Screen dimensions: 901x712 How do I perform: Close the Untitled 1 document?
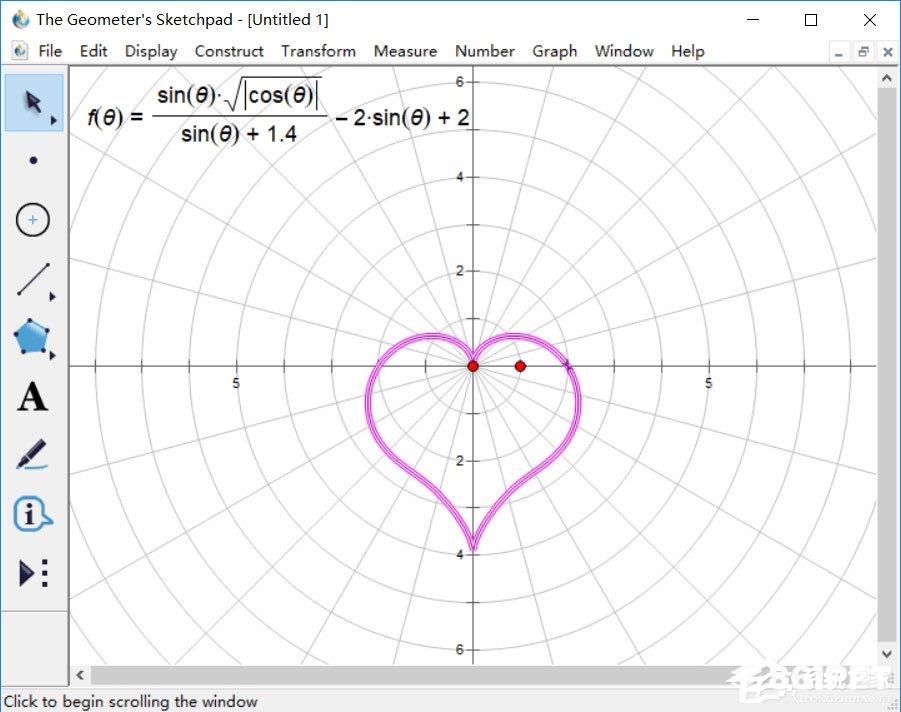coord(888,52)
